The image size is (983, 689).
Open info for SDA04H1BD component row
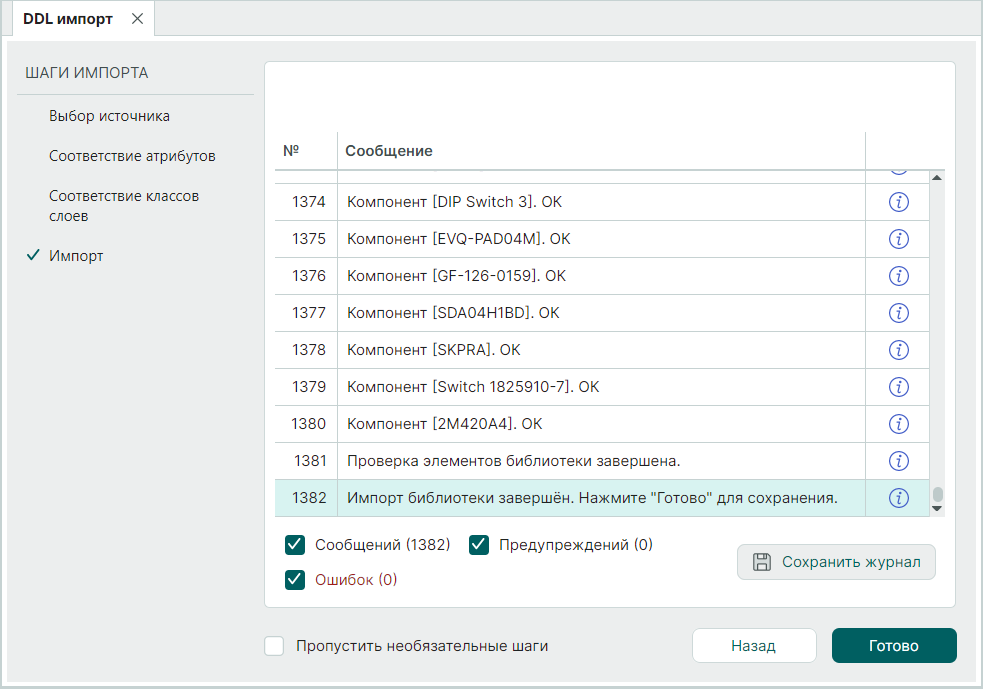(898, 313)
